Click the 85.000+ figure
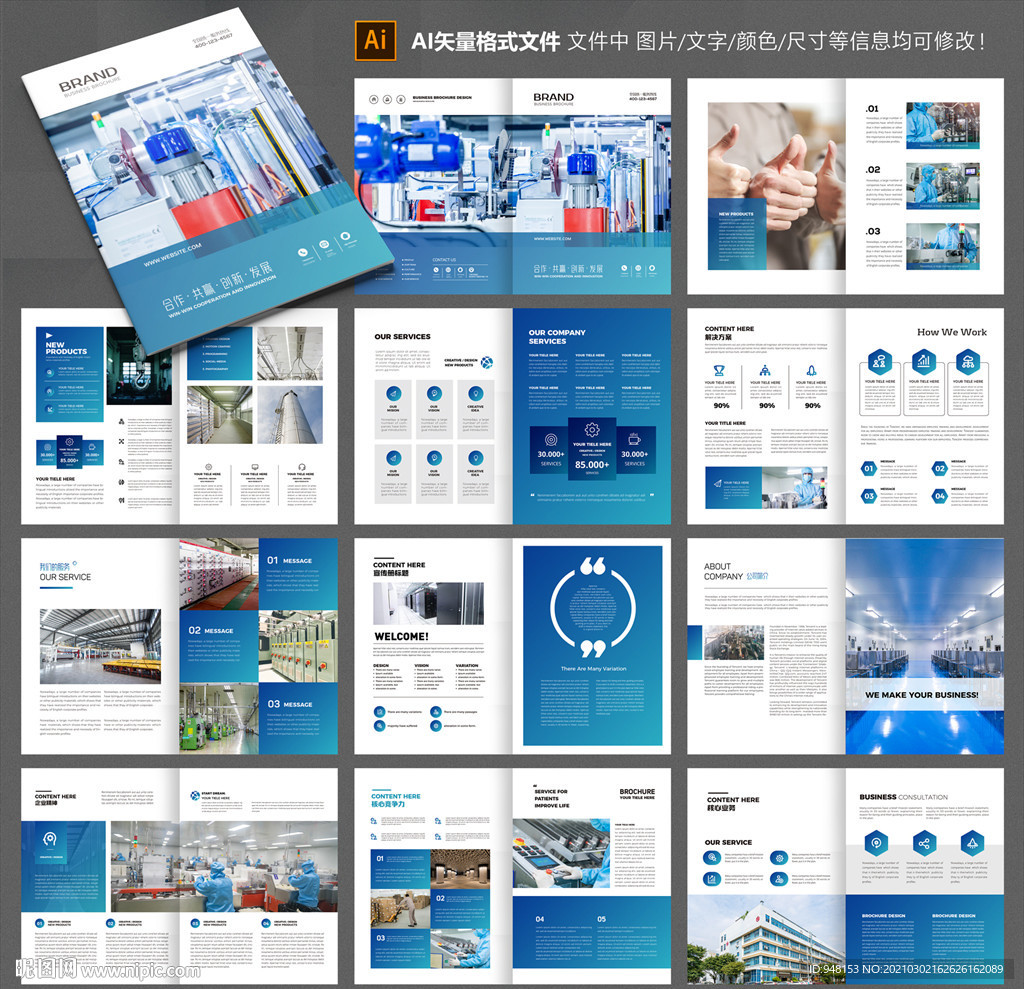The width and height of the screenshot is (1024, 989). 592,464
